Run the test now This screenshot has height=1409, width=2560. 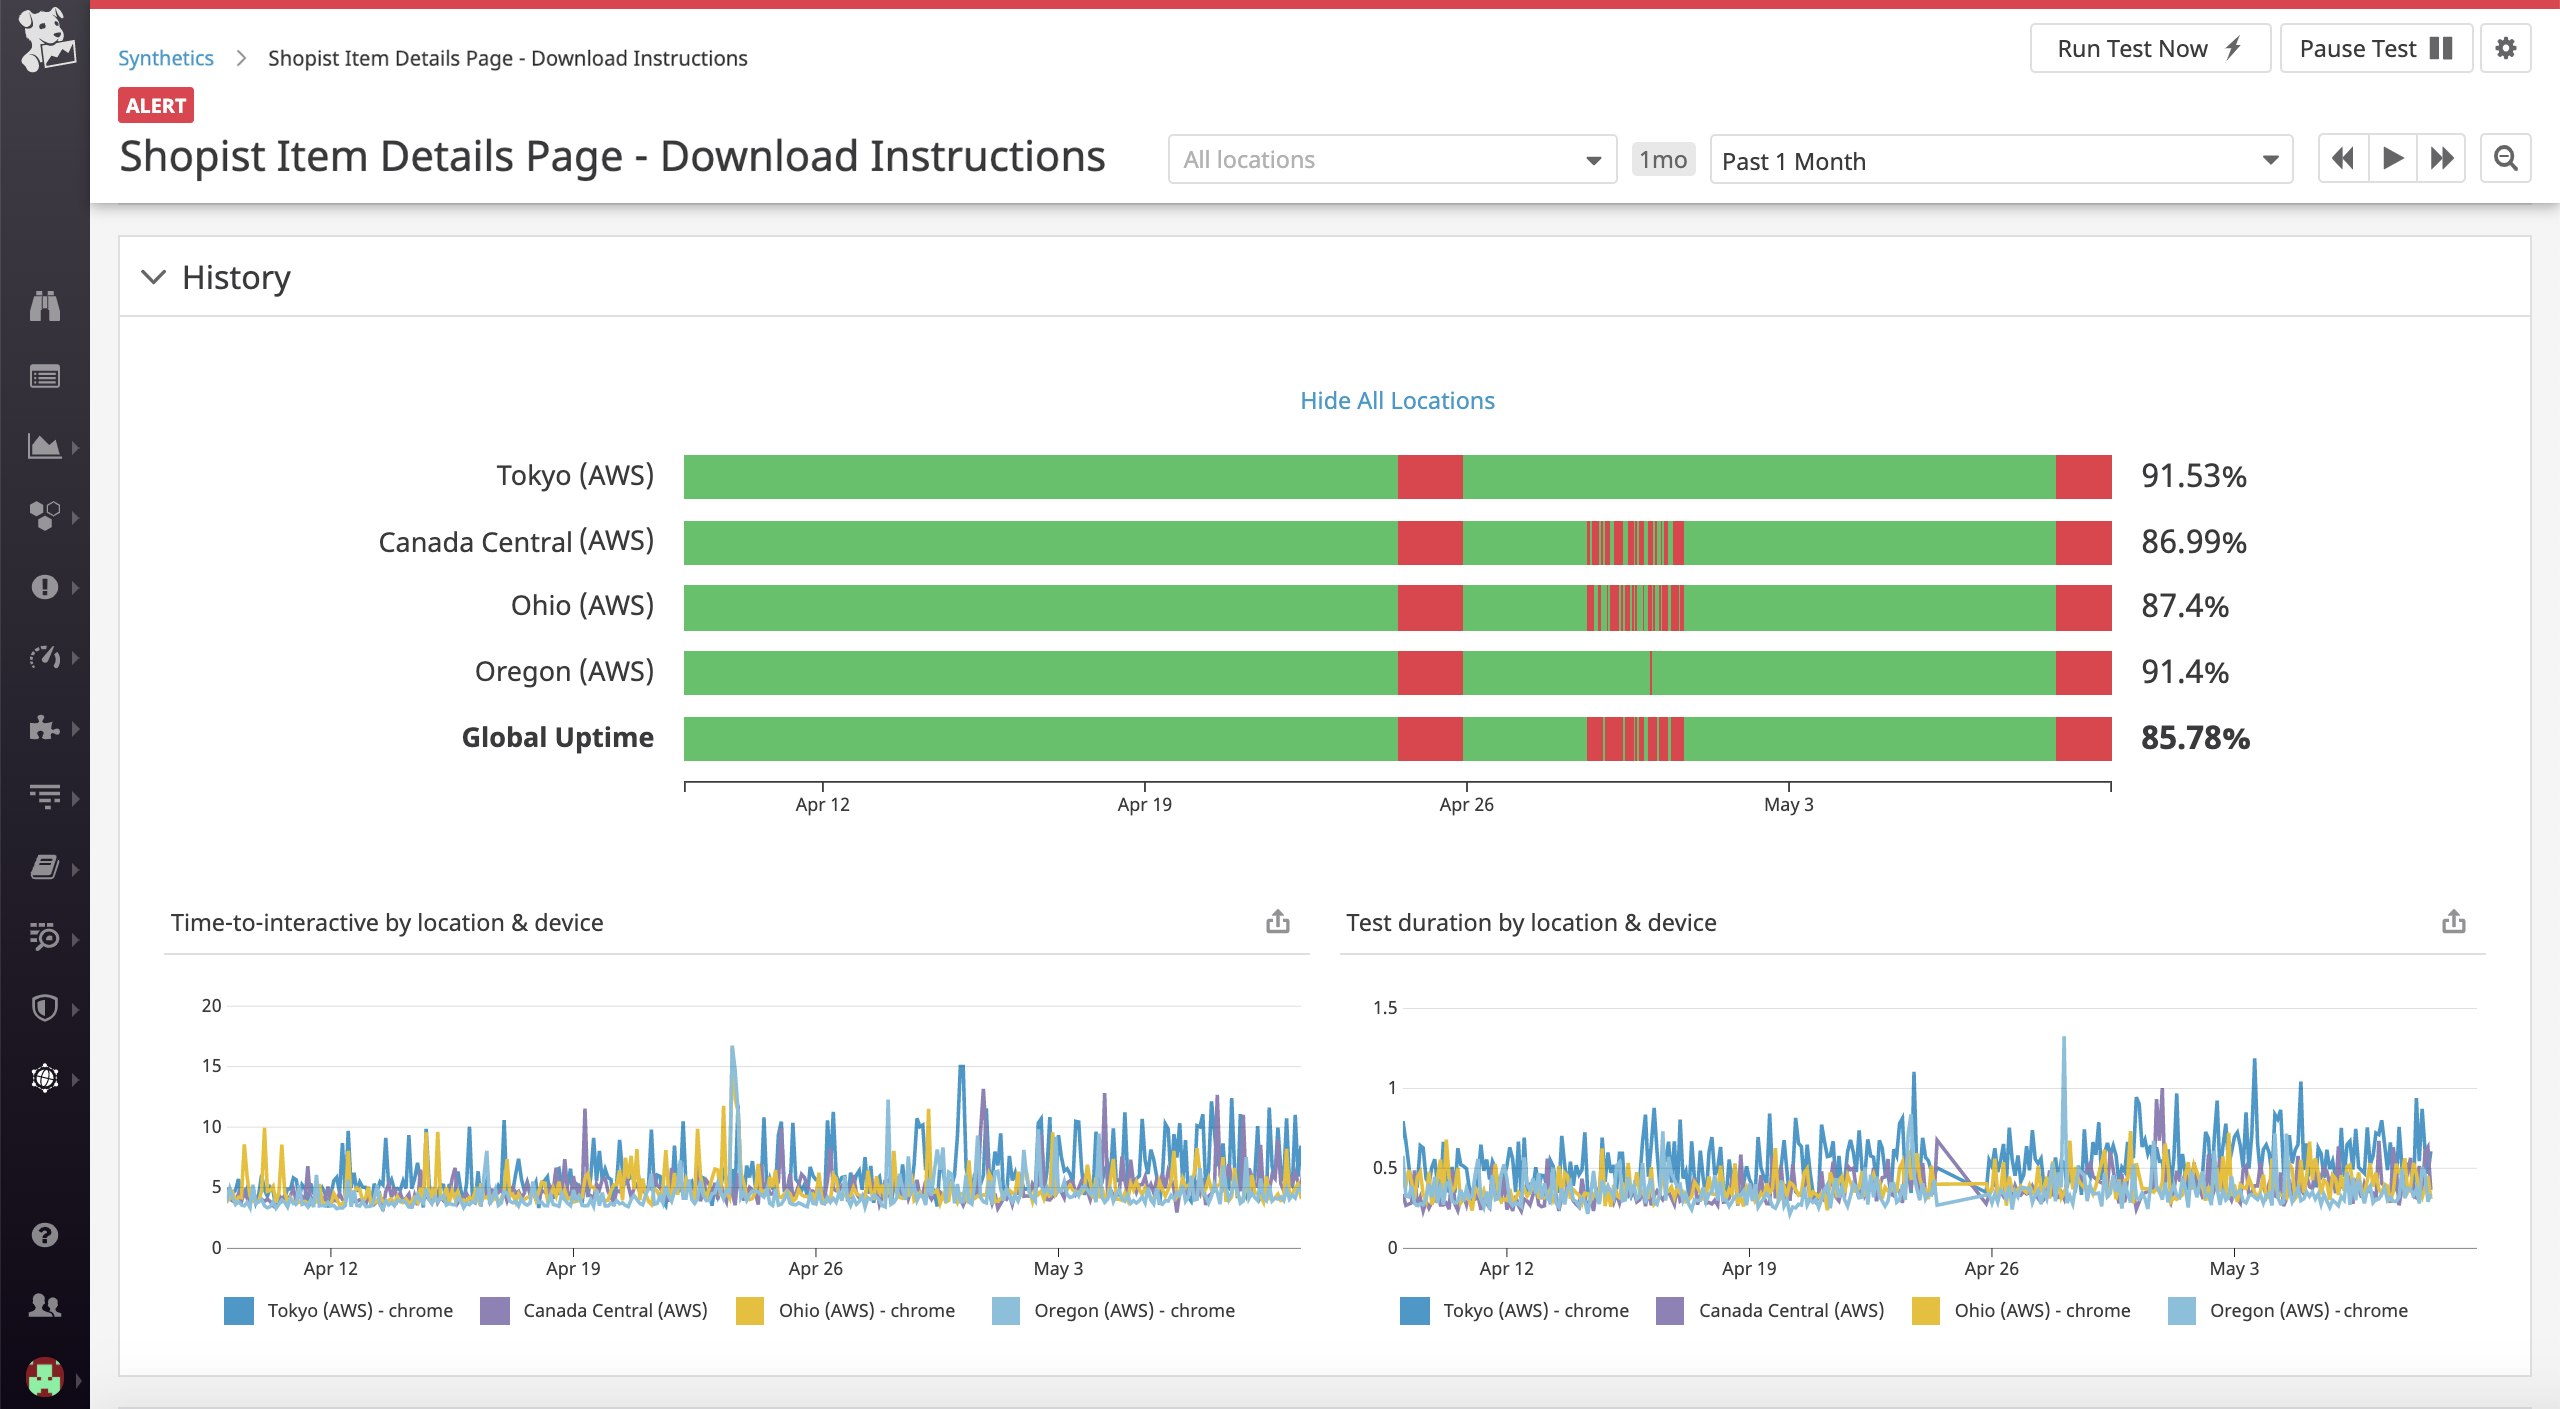[x=2149, y=47]
